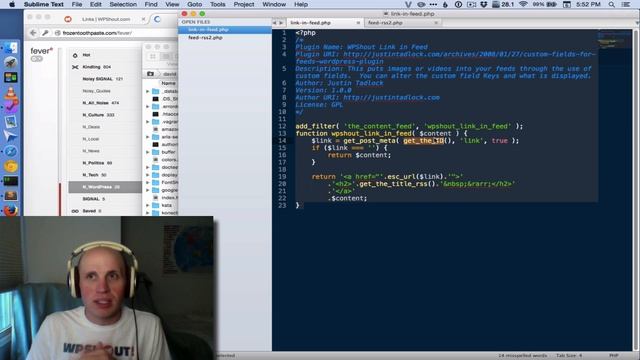Image resolution: width=640 pixels, height=360 pixels.
Task: Click the V icon in menu bar
Action: [408, 4]
